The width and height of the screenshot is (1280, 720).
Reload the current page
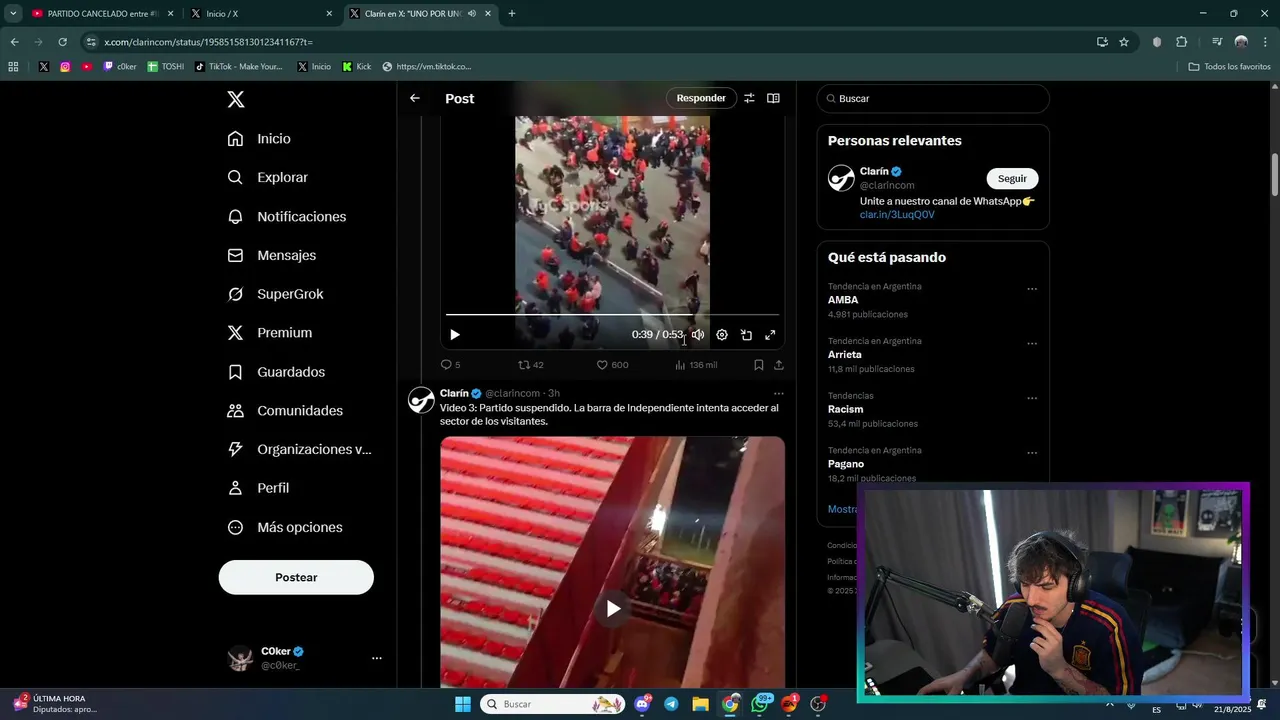(x=62, y=42)
